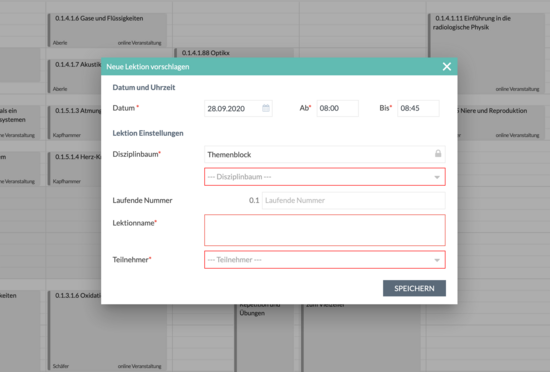Expand the Disziplinbaum dropdown arrow
The height and width of the screenshot is (372, 550).
(437, 177)
